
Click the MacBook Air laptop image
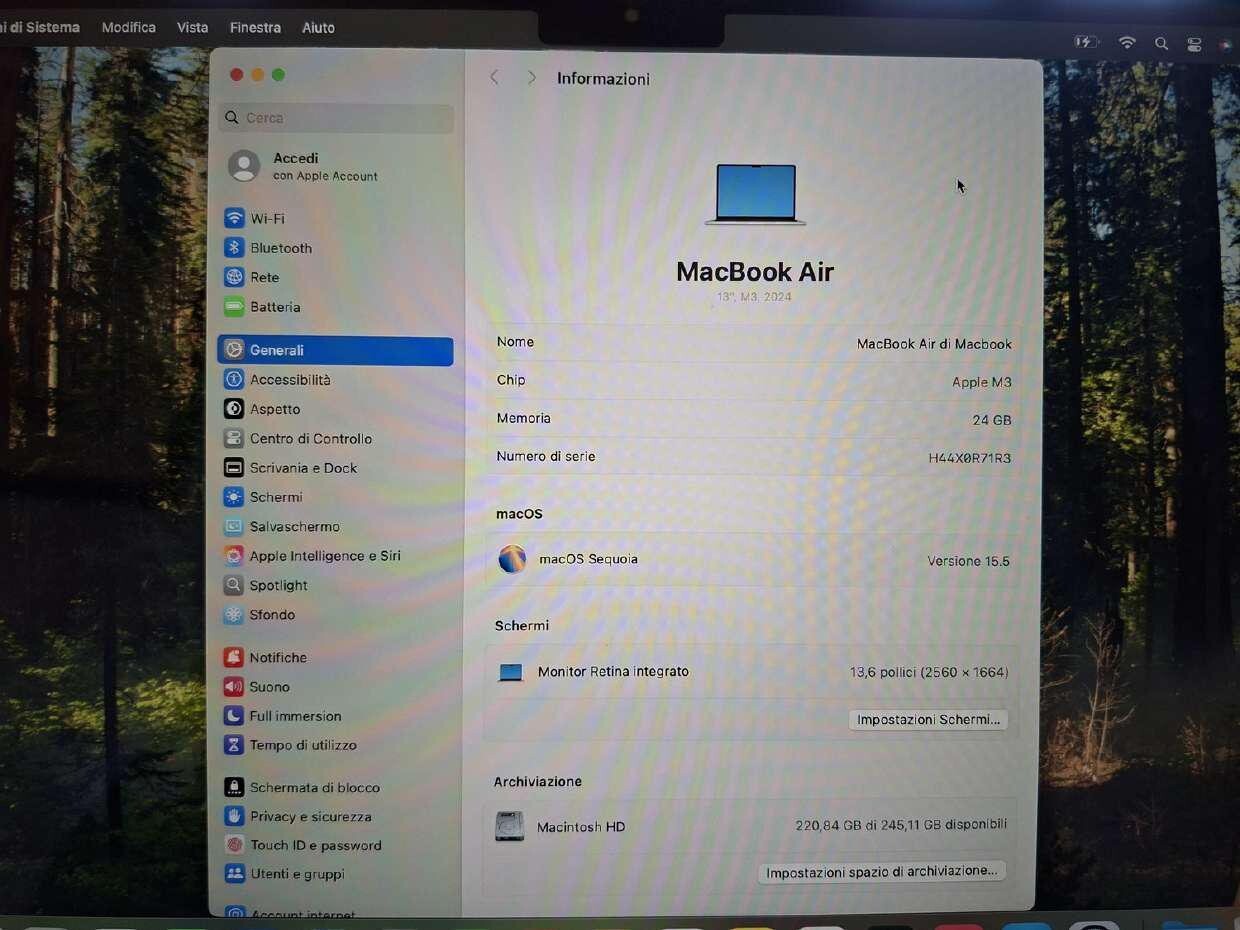click(x=755, y=194)
